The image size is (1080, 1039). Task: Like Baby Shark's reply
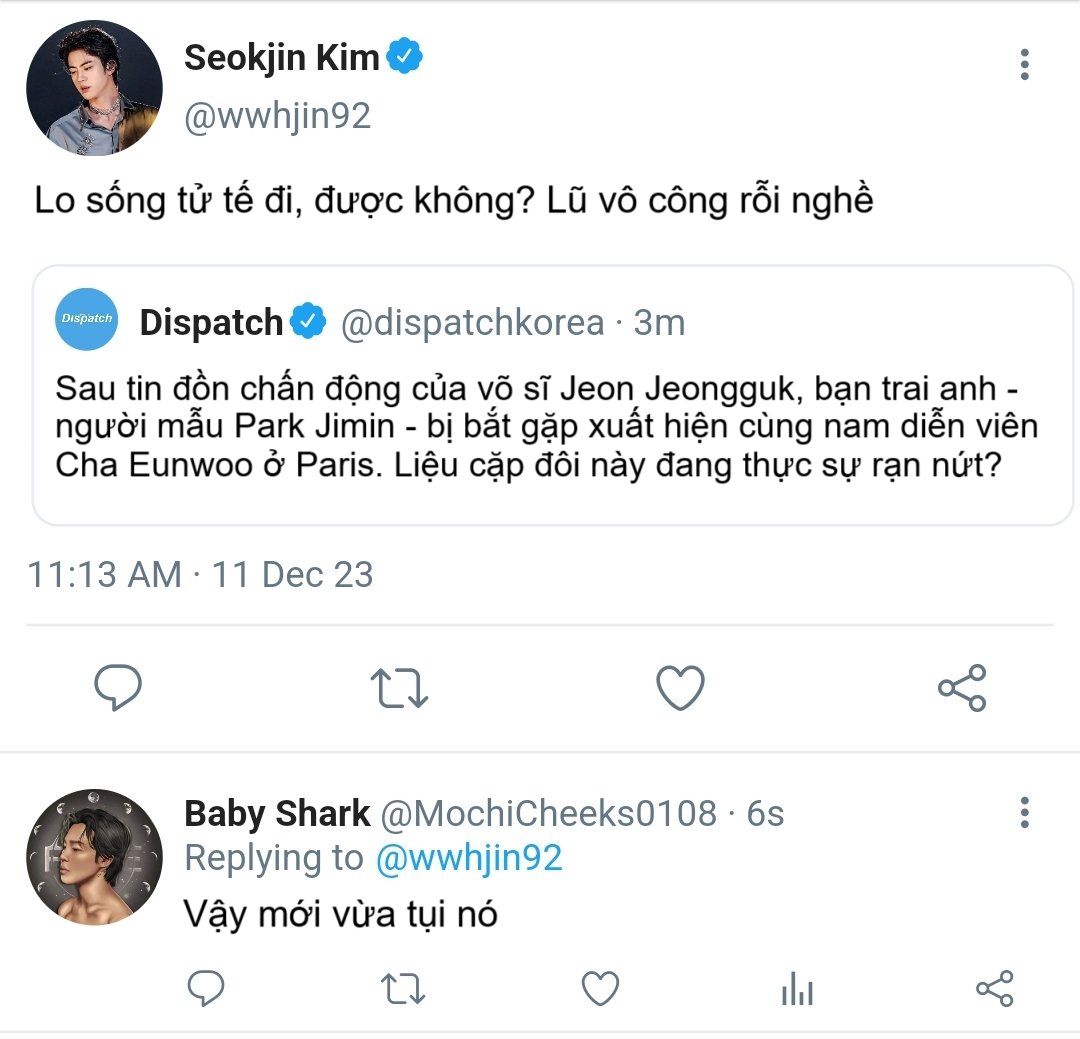[600, 989]
